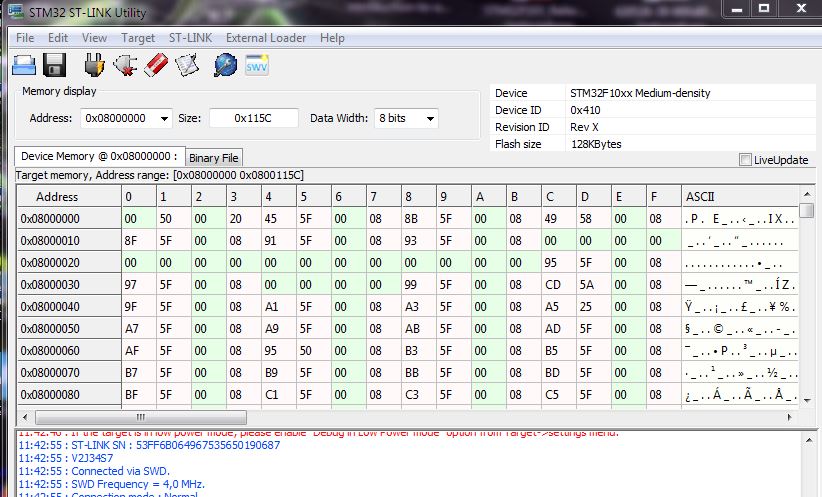
Task: Select row address 0x08000080
Action: tap(69, 395)
